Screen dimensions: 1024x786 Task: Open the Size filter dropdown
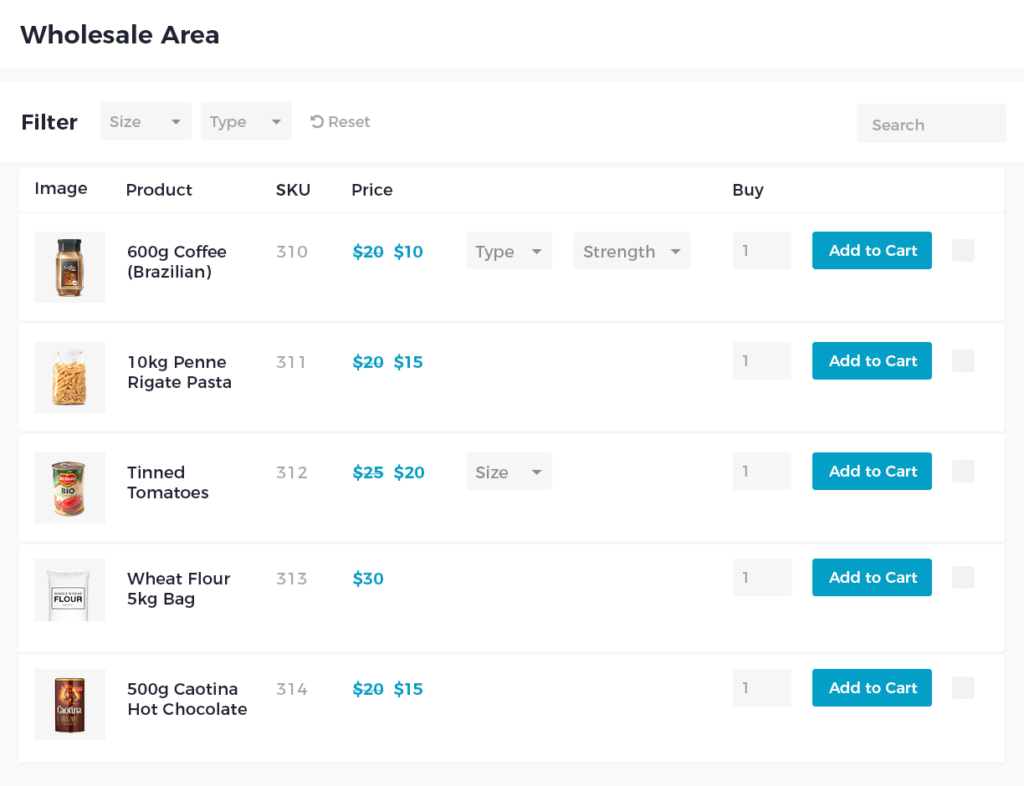click(145, 121)
